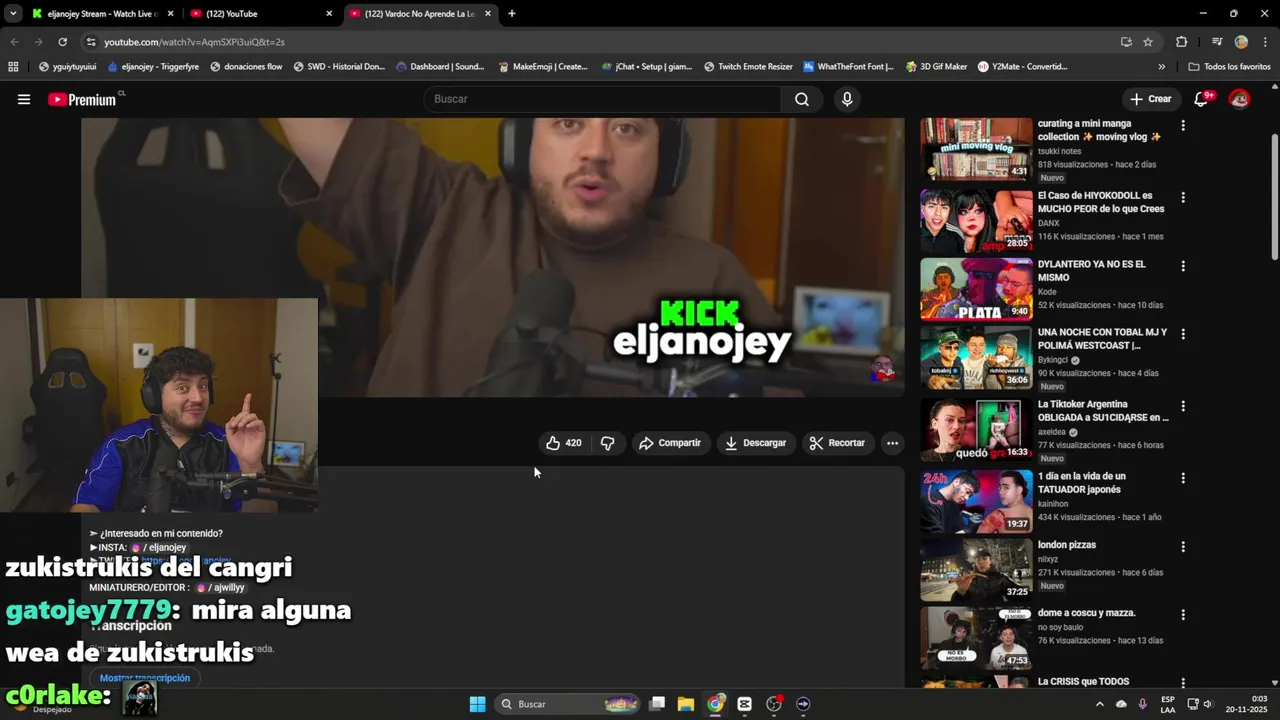Show more bookmarks chevron
1280x720 pixels.
point(1161,67)
